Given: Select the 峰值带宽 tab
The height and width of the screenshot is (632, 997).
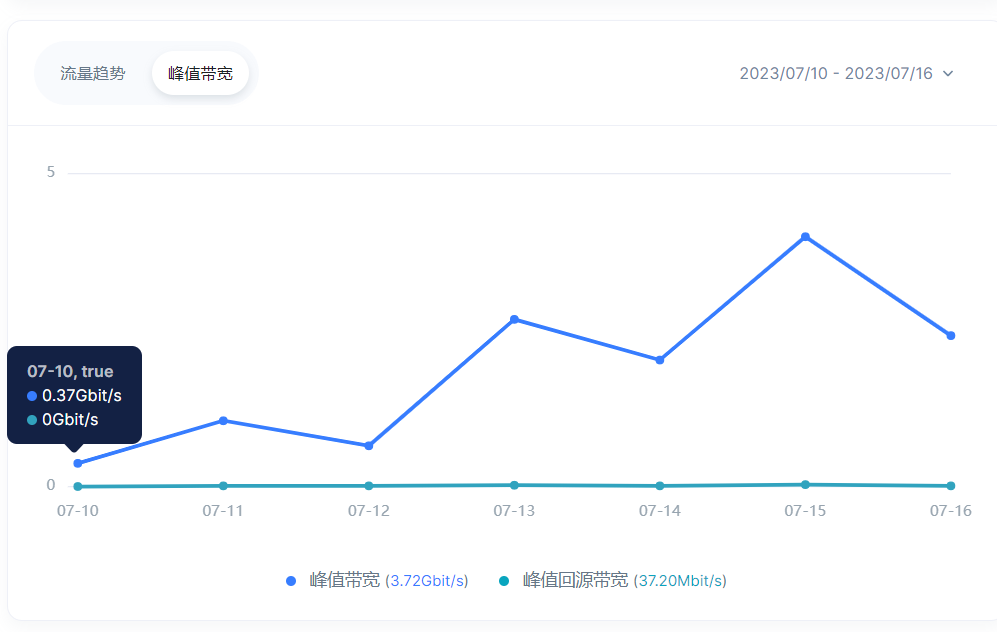Looking at the screenshot, I should (200, 73).
